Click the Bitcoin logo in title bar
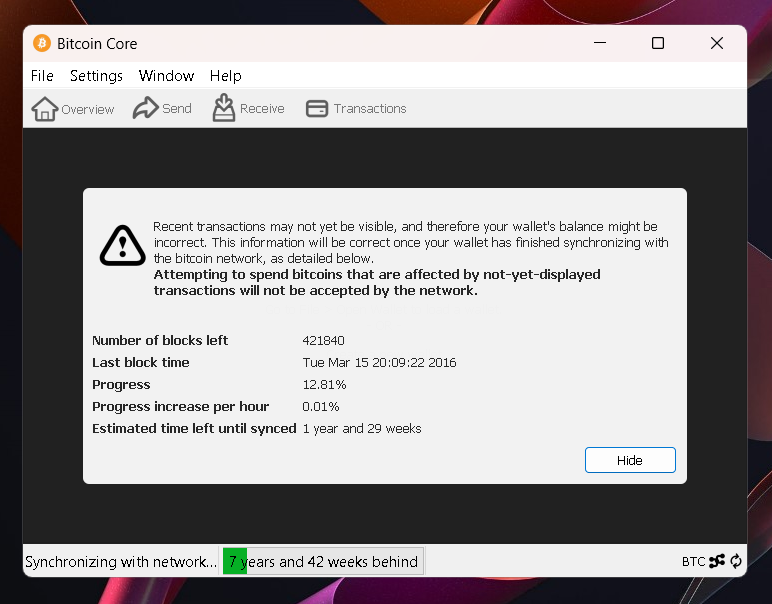772x604 pixels. 42,43
